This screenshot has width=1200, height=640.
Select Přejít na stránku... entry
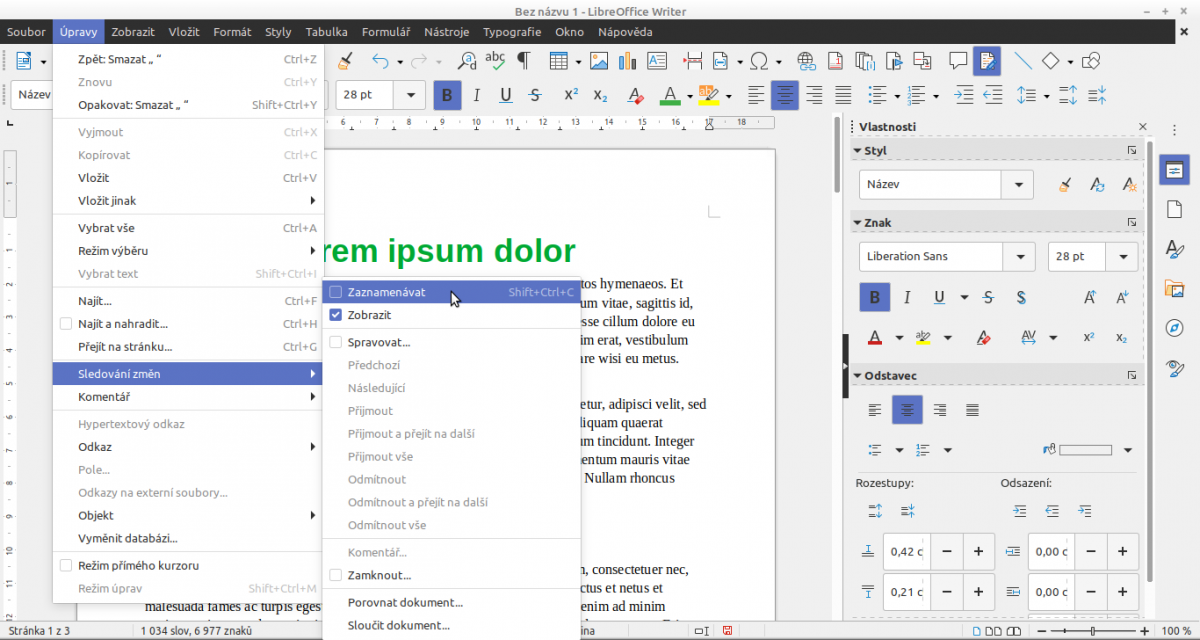click(x=188, y=346)
